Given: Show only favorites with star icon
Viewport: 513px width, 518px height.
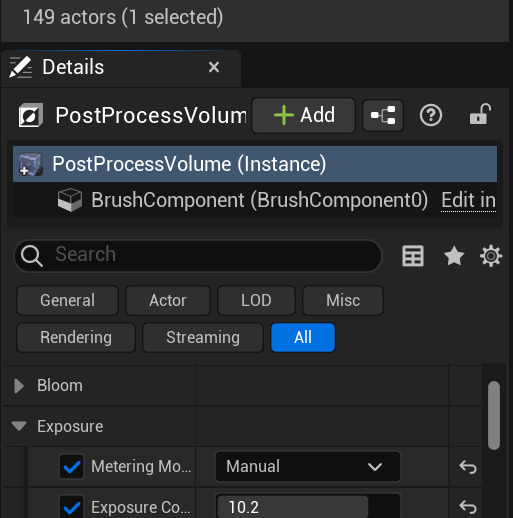Looking at the screenshot, I should tap(454, 256).
